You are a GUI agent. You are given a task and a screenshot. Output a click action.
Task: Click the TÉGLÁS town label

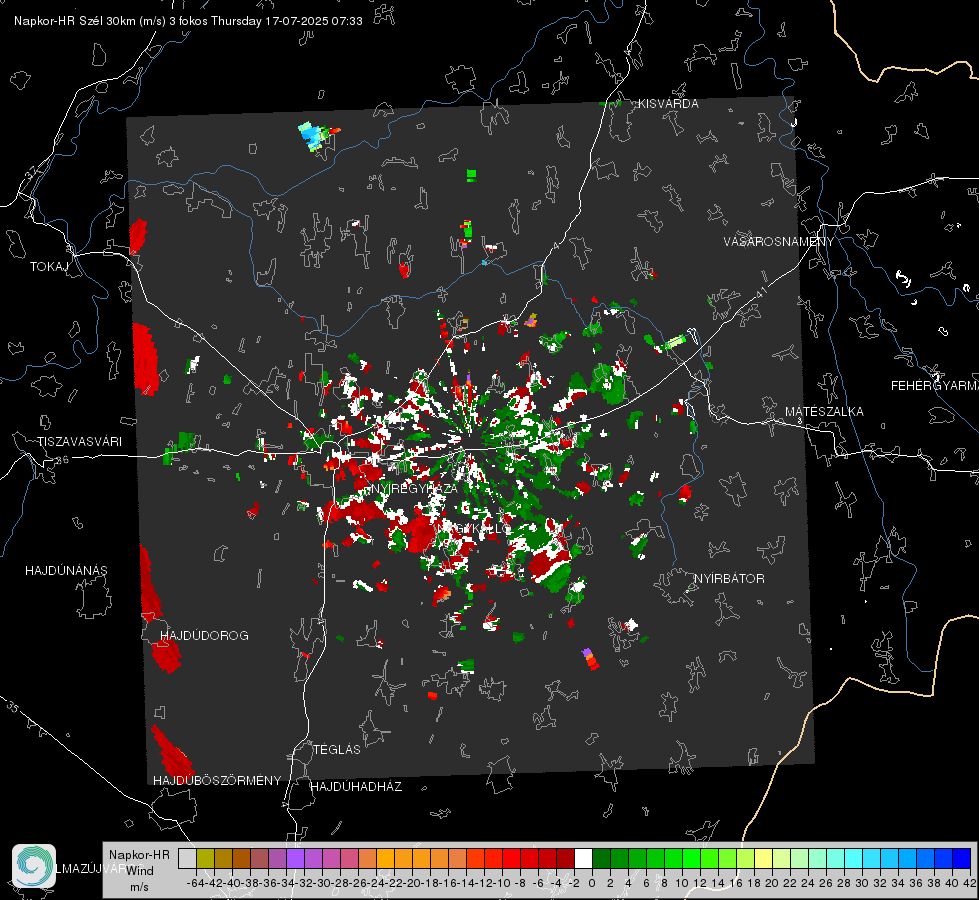337,749
